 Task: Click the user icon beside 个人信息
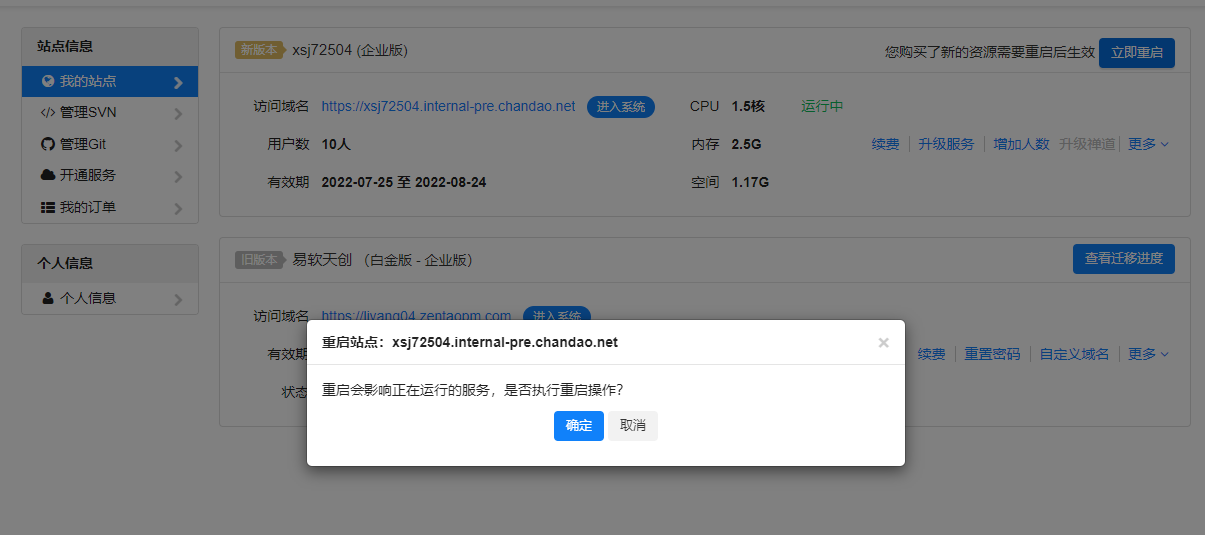pyautogui.click(x=48, y=298)
